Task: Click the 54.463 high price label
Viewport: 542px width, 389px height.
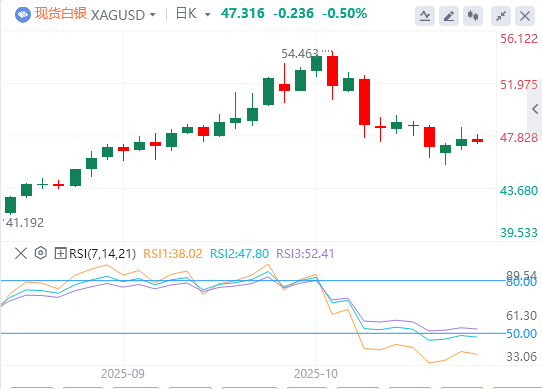Action: 300,54
